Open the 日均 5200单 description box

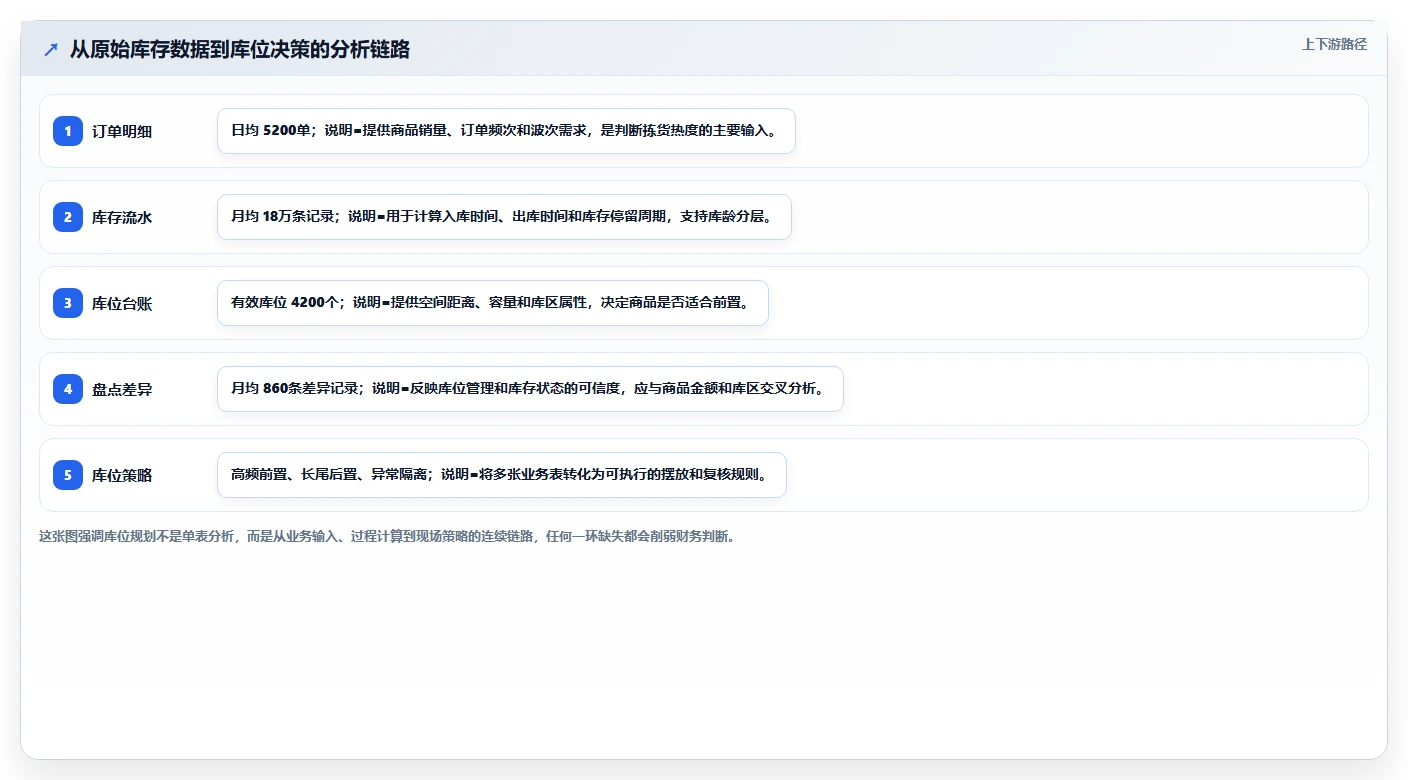pos(506,131)
